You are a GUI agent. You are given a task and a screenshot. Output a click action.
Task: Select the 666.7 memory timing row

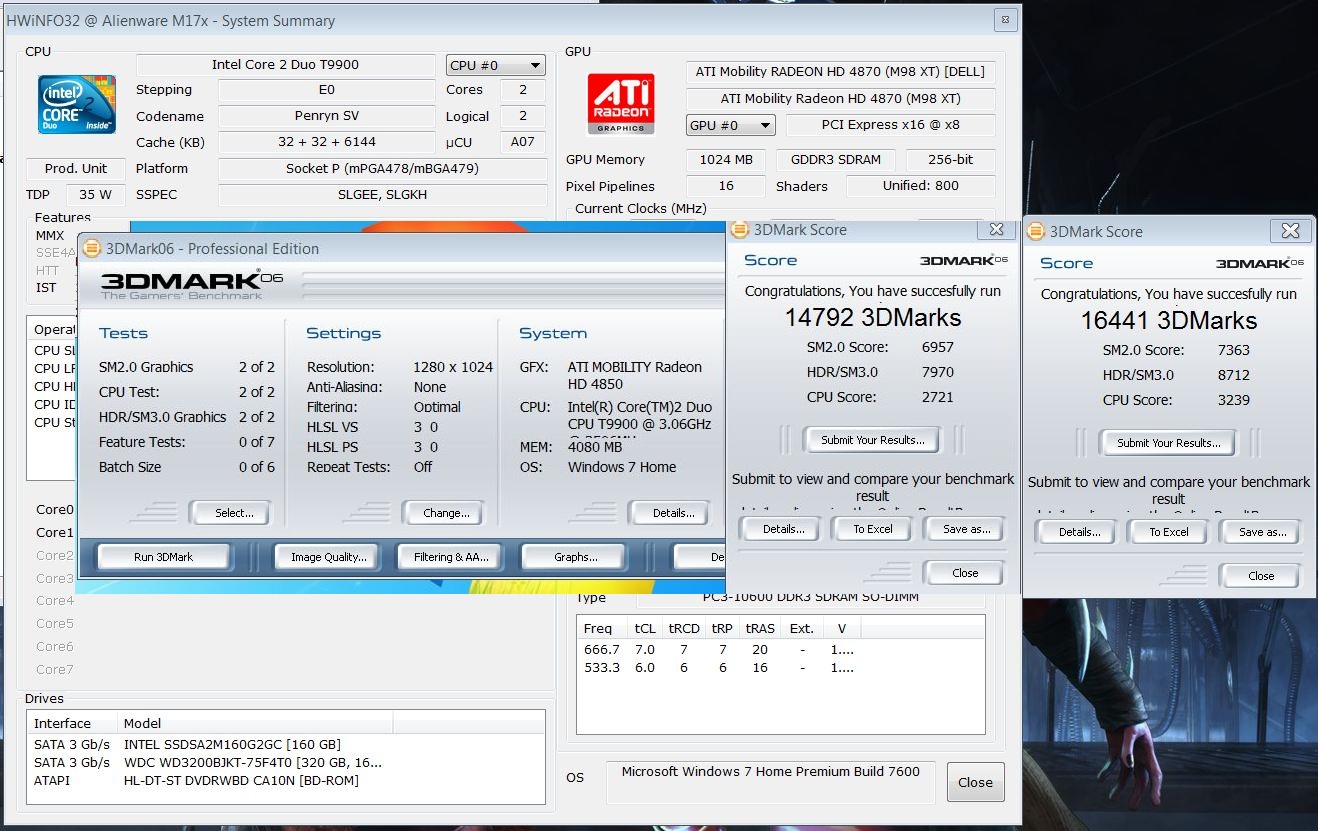pos(780,649)
